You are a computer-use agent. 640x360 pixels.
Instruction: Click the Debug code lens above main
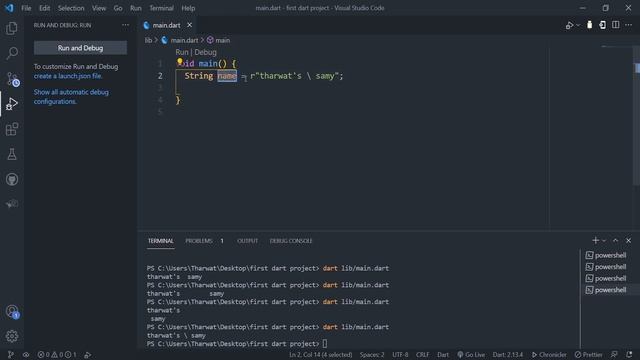(205, 52)
